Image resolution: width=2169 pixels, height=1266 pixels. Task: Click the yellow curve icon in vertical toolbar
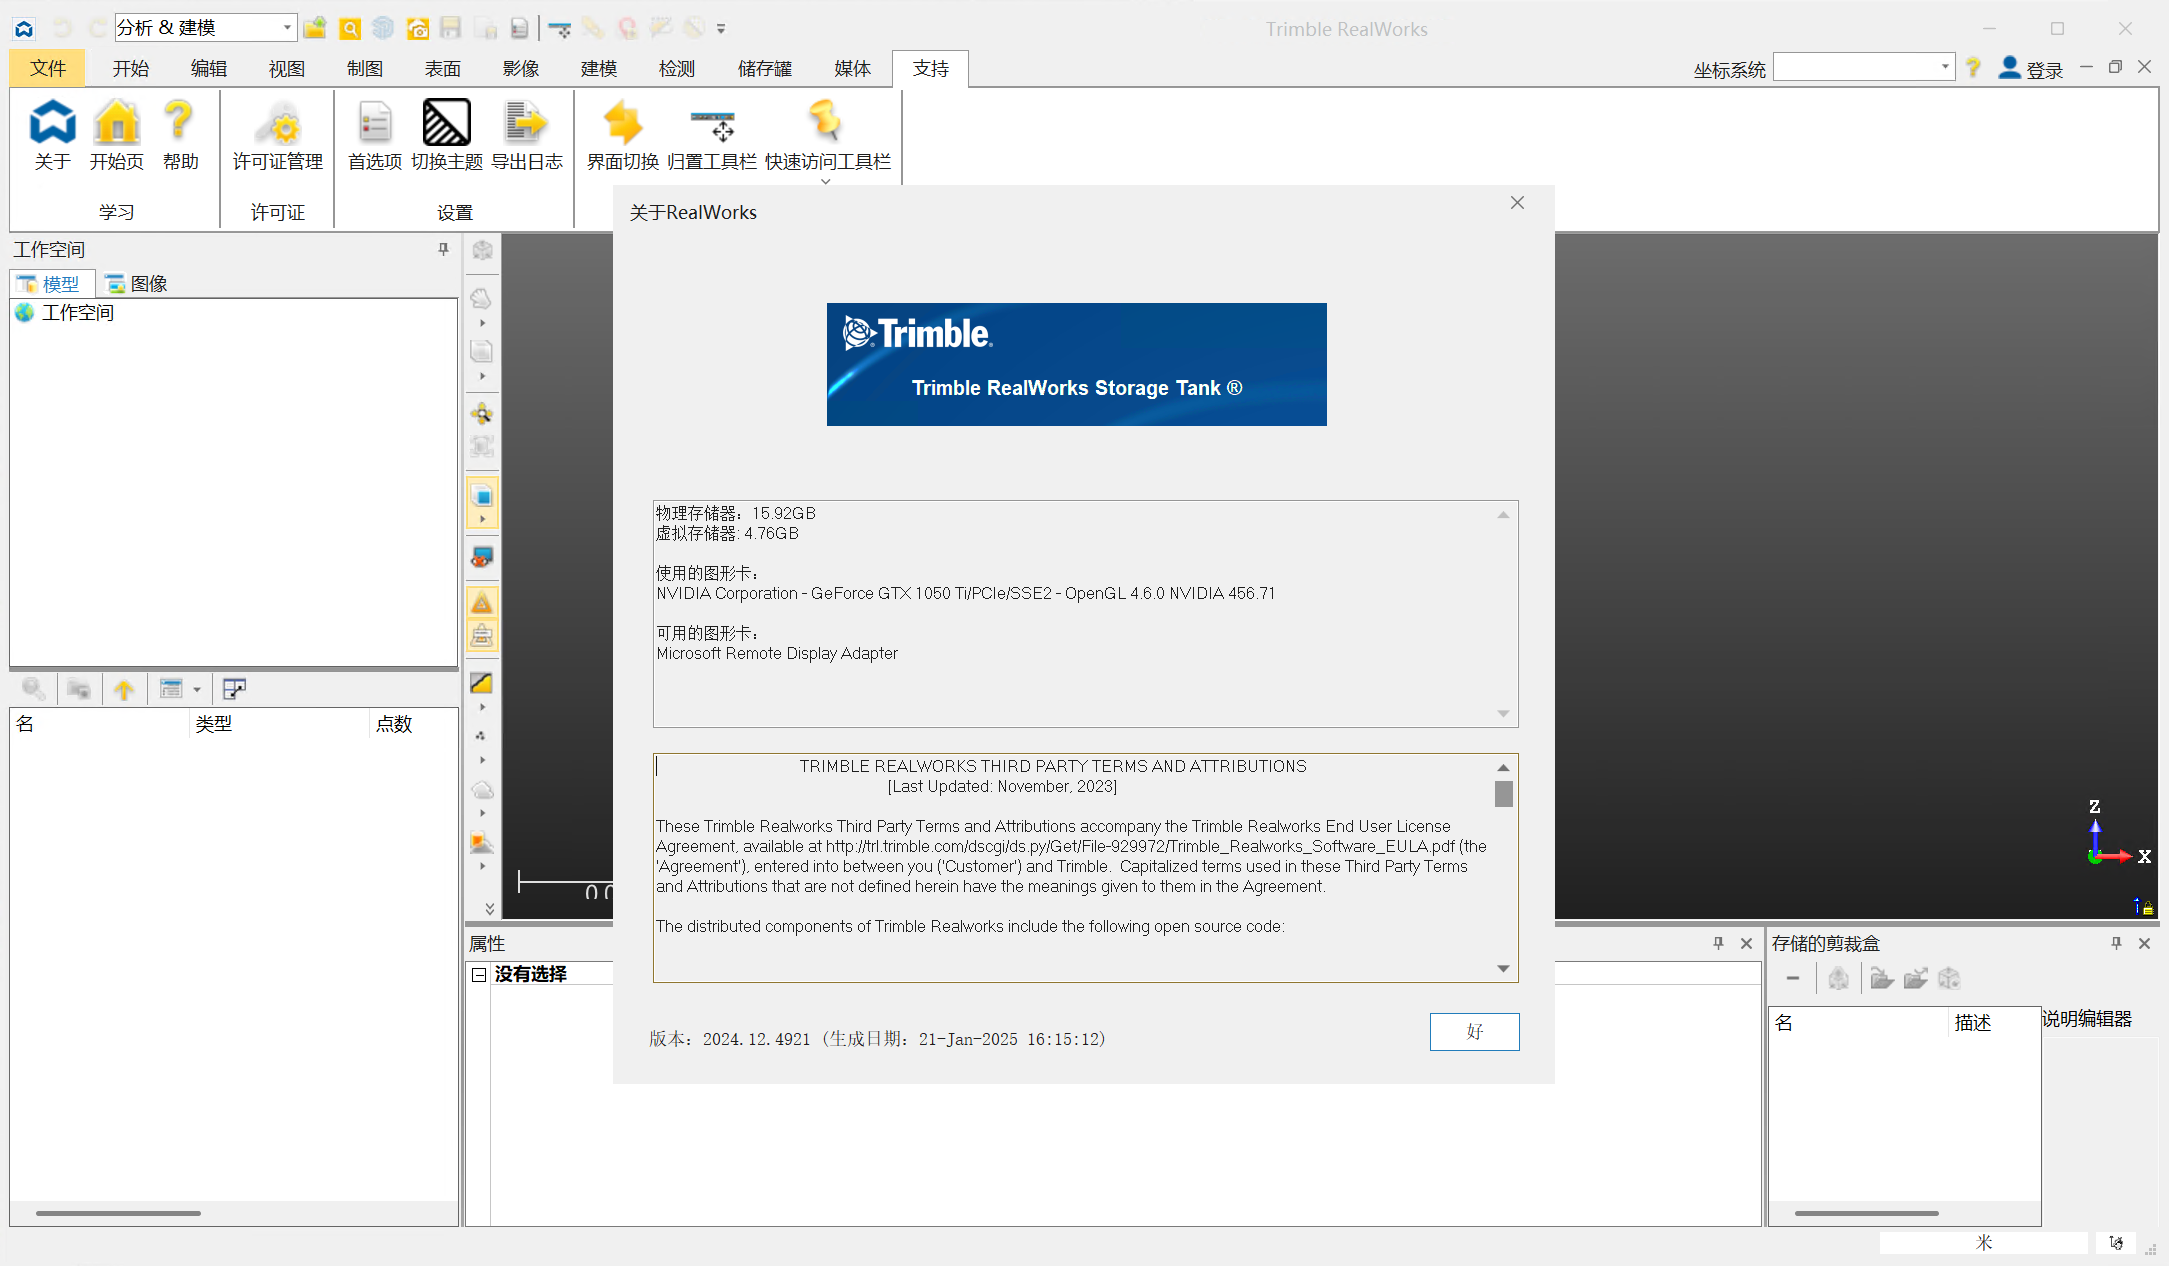point(482,683)
